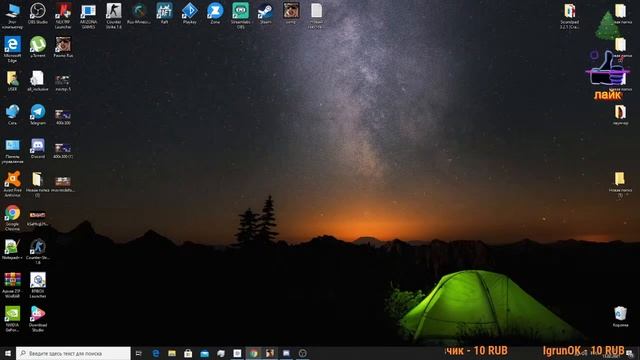Select the 'Этот компьютер' desktop icon

(x=12, y=16)
